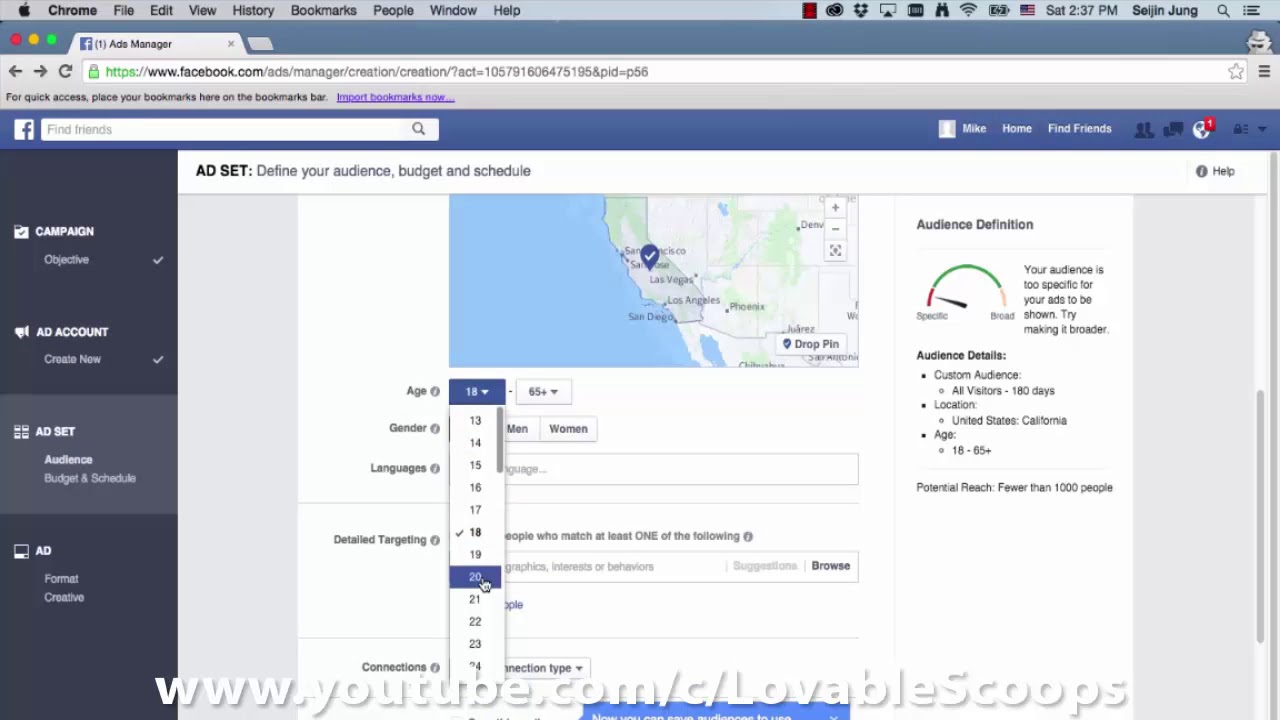Open the Wi-Fi status icon
The width and height of the screenshot is (1280, 720).
click(968, 10)
